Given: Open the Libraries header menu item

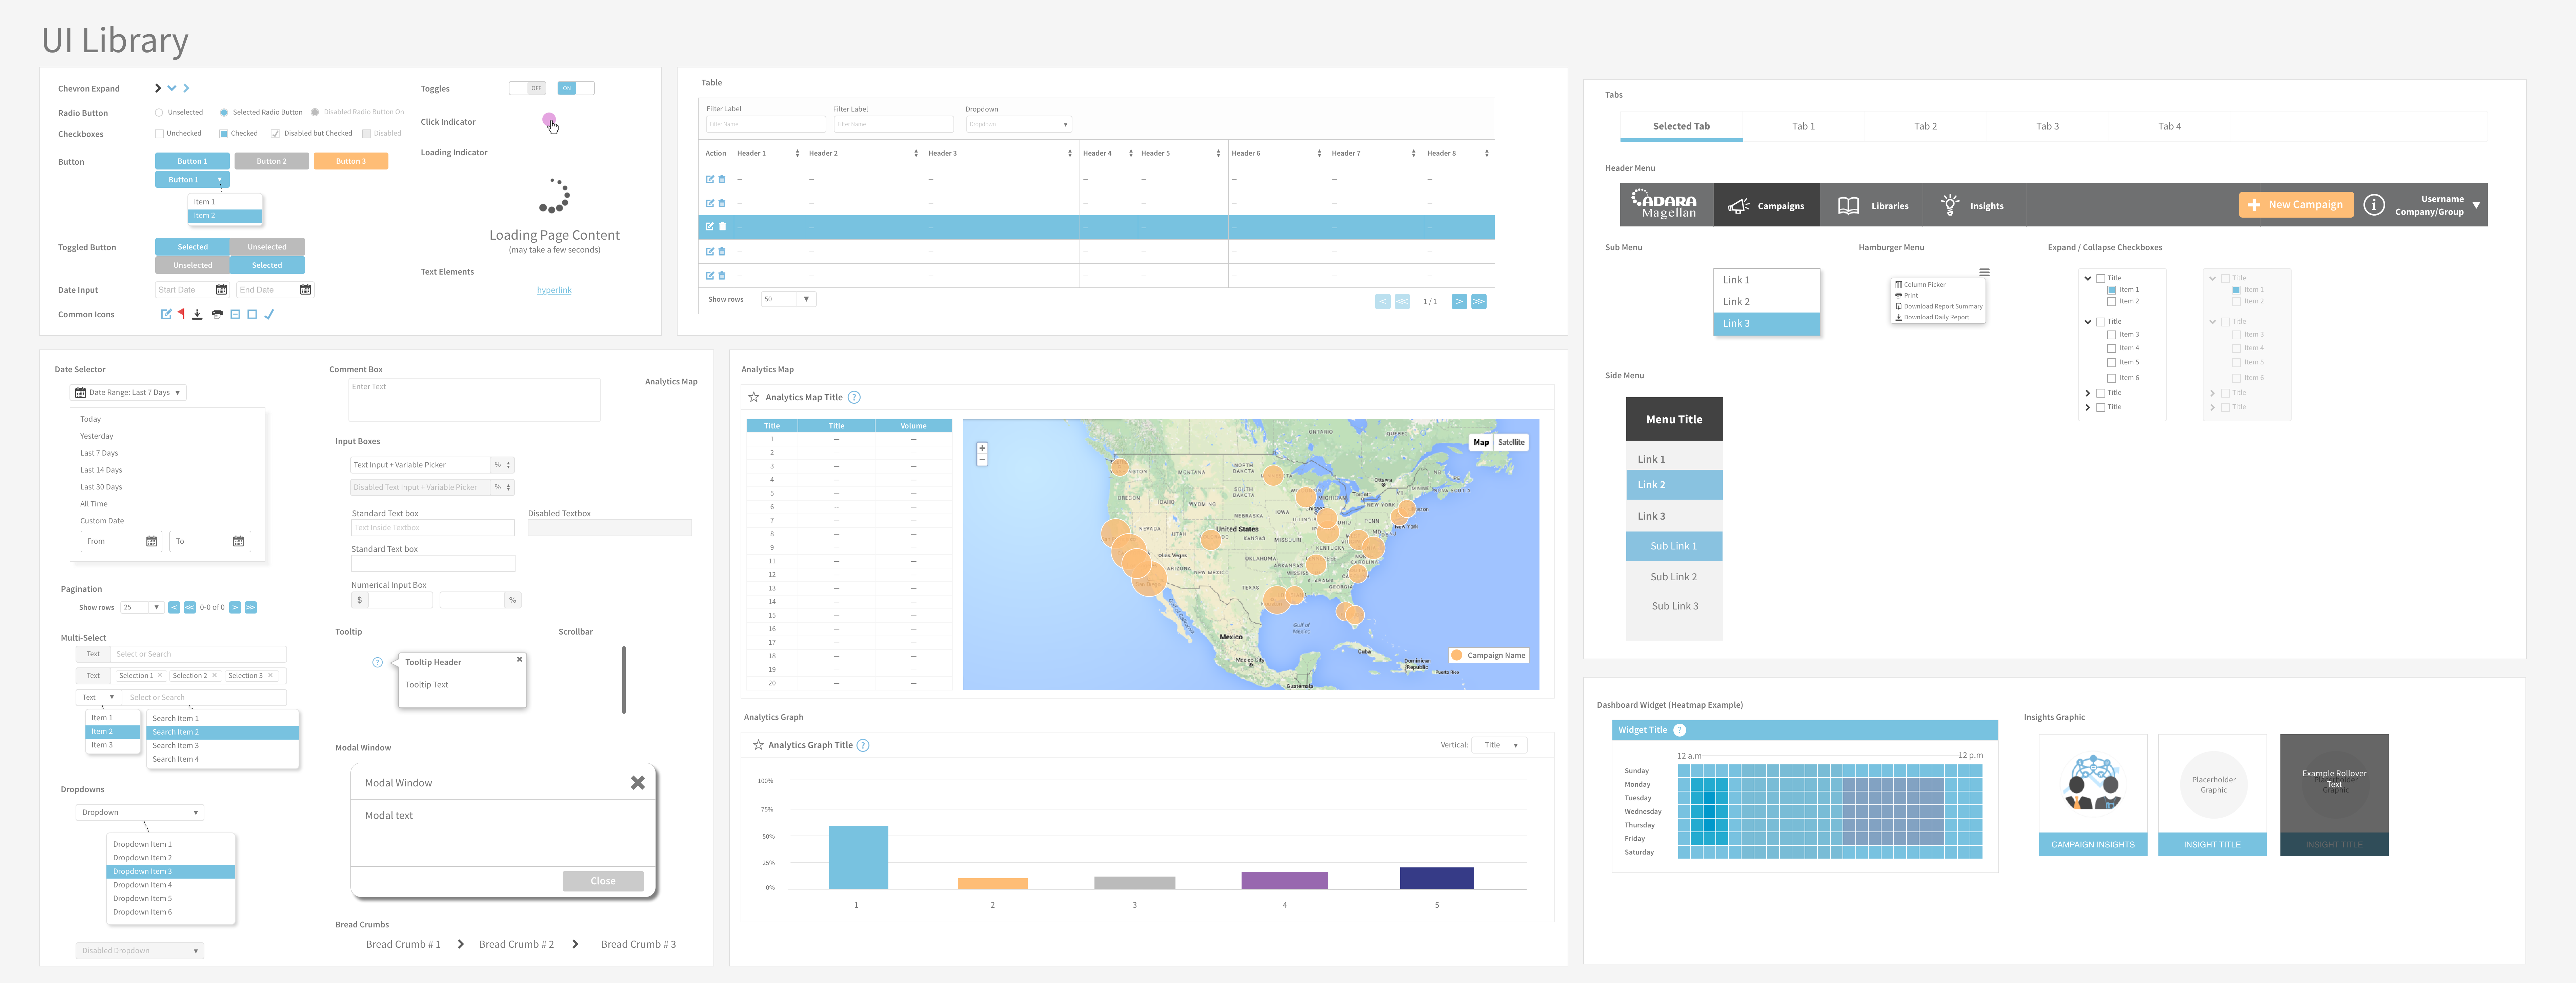Looking at the screenshot, I should (1874, 205).
